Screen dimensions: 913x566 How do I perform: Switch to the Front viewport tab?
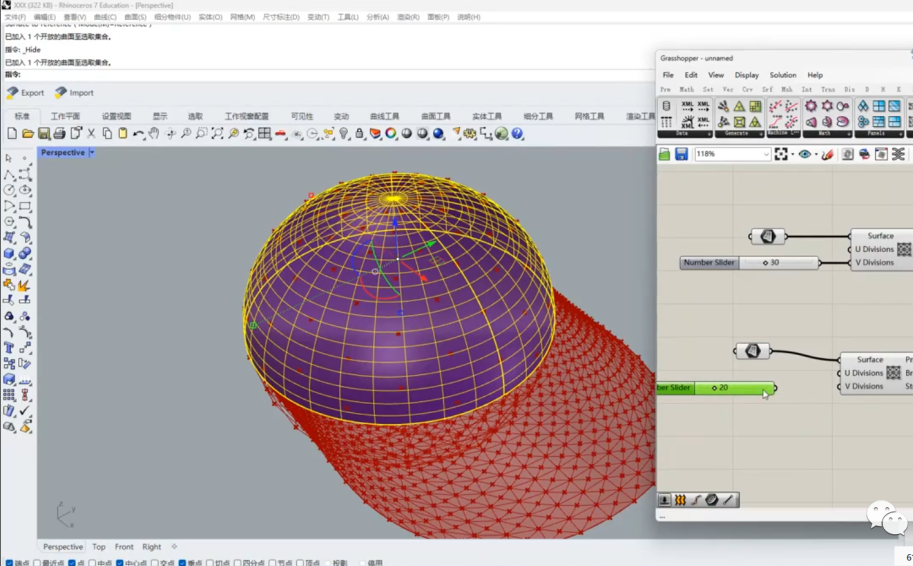pos(124,547)
